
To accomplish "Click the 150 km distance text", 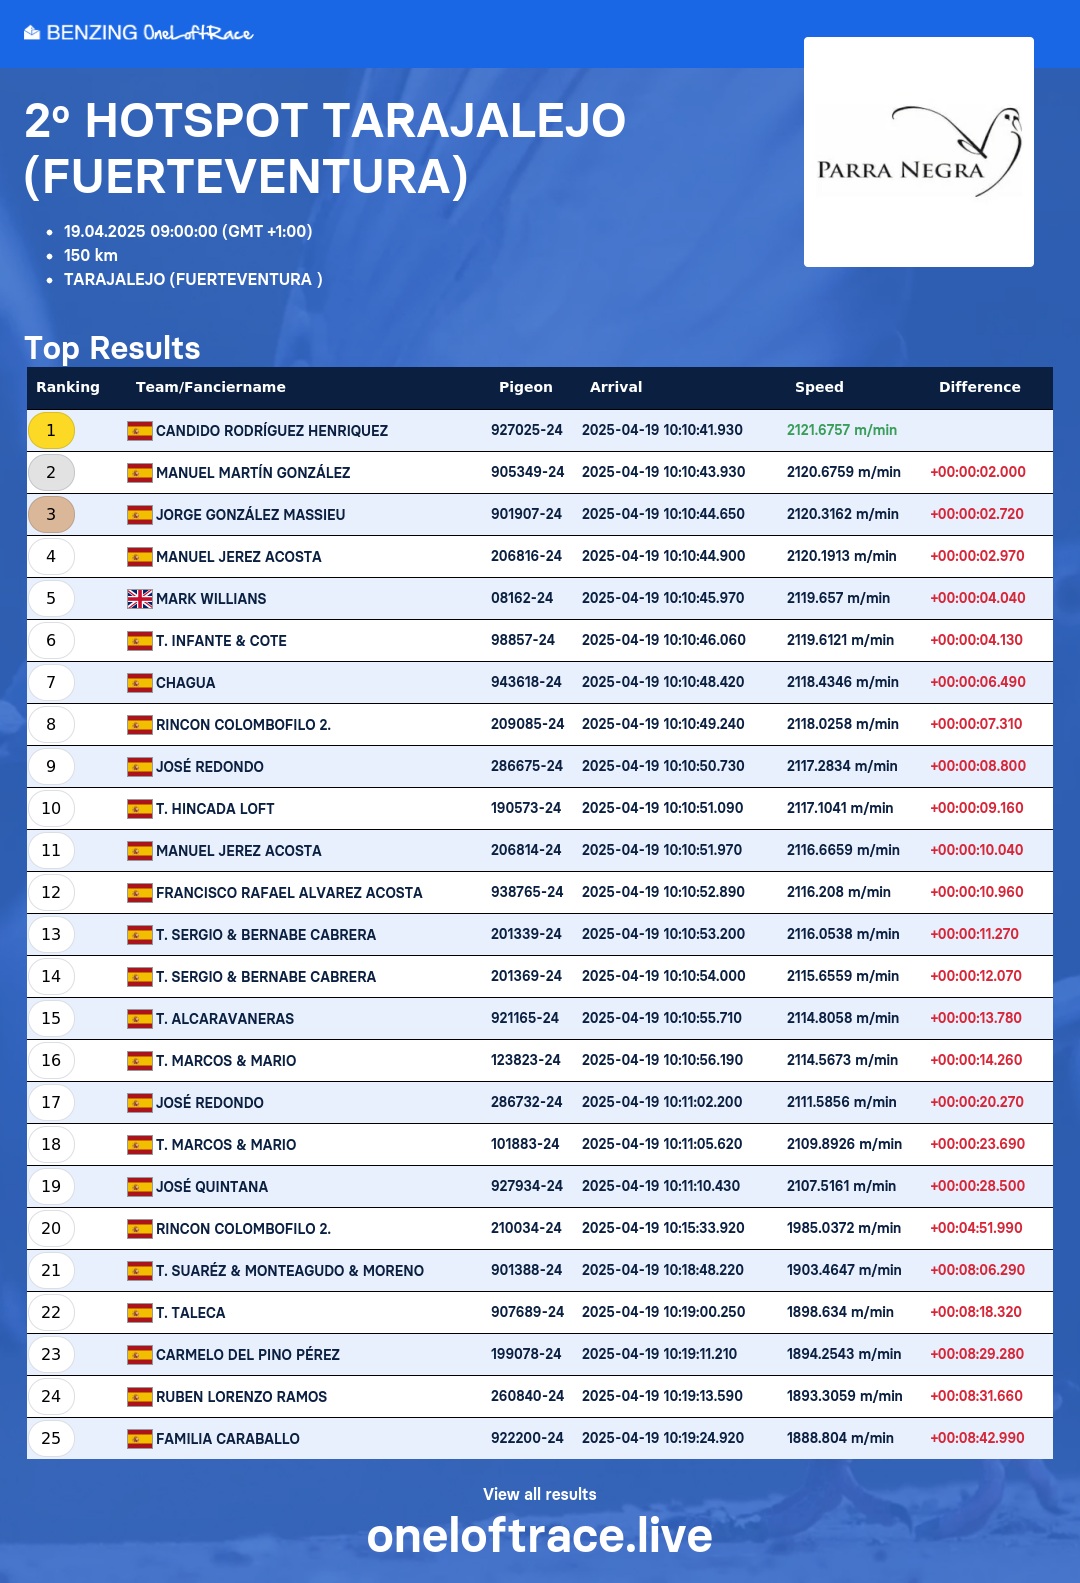I will [91, 255].
